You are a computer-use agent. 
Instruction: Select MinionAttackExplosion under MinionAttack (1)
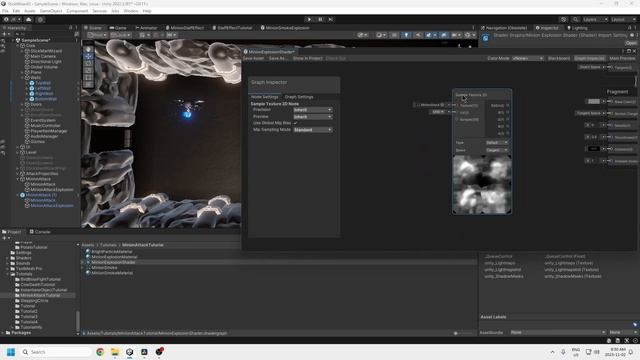(52, 206)
